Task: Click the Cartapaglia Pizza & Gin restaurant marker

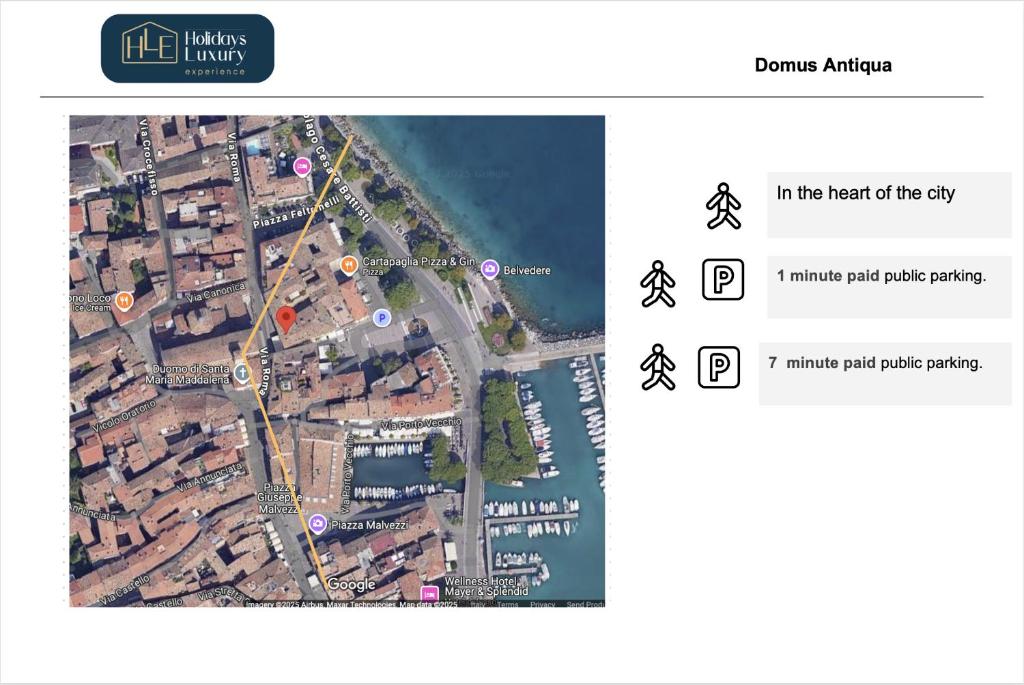Action: pos(349,264)
